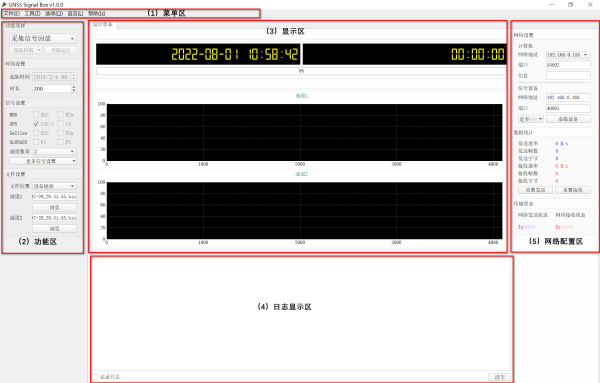Expand the 更多信号设置 dropdown button

43,161
